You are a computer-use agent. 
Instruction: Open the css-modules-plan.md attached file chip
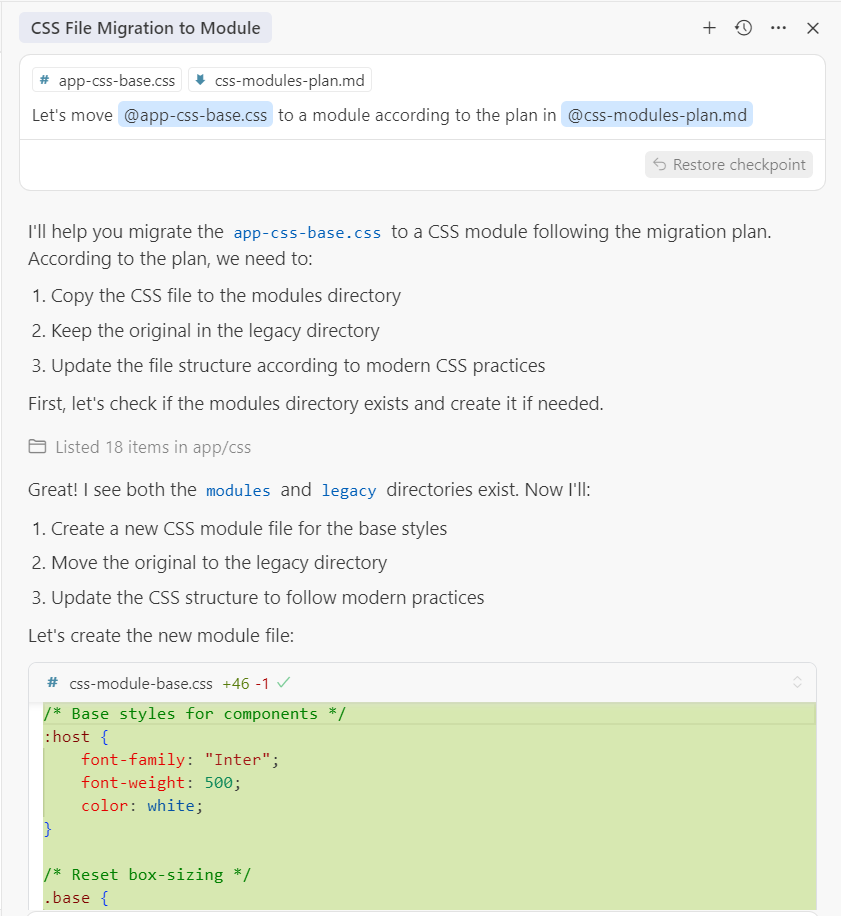280,81
